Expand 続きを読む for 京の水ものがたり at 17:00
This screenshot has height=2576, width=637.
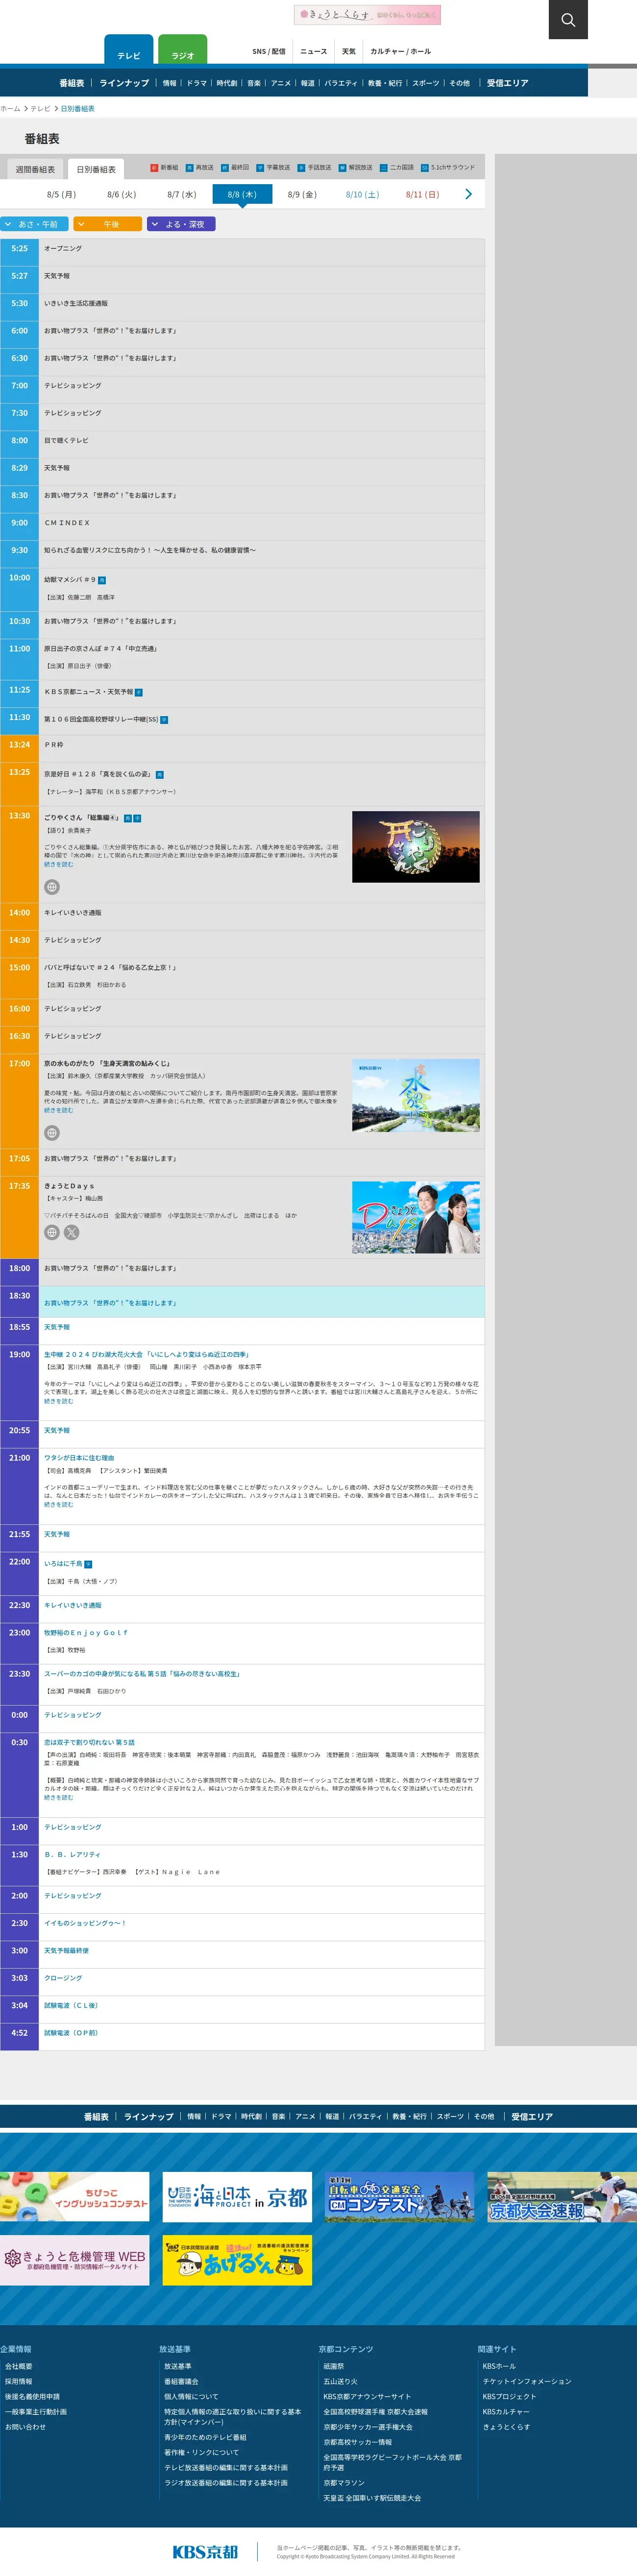tap(58, 1111)
